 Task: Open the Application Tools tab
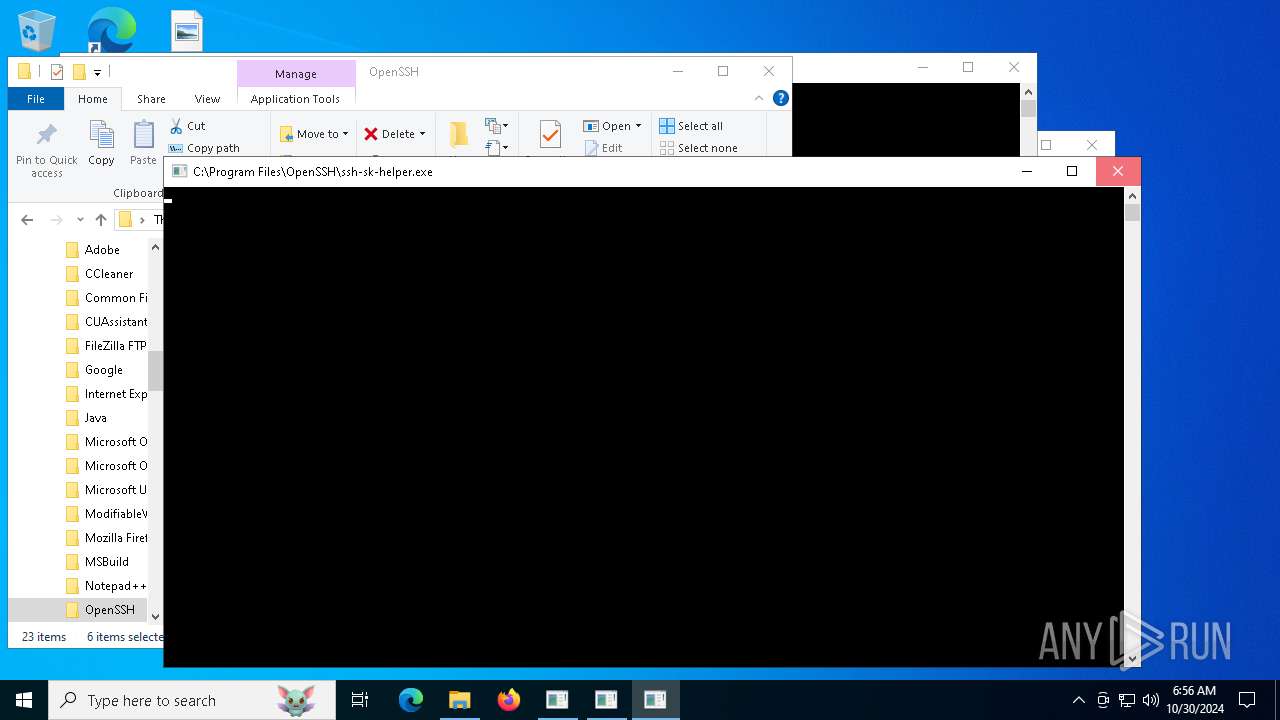click(295, 99)
